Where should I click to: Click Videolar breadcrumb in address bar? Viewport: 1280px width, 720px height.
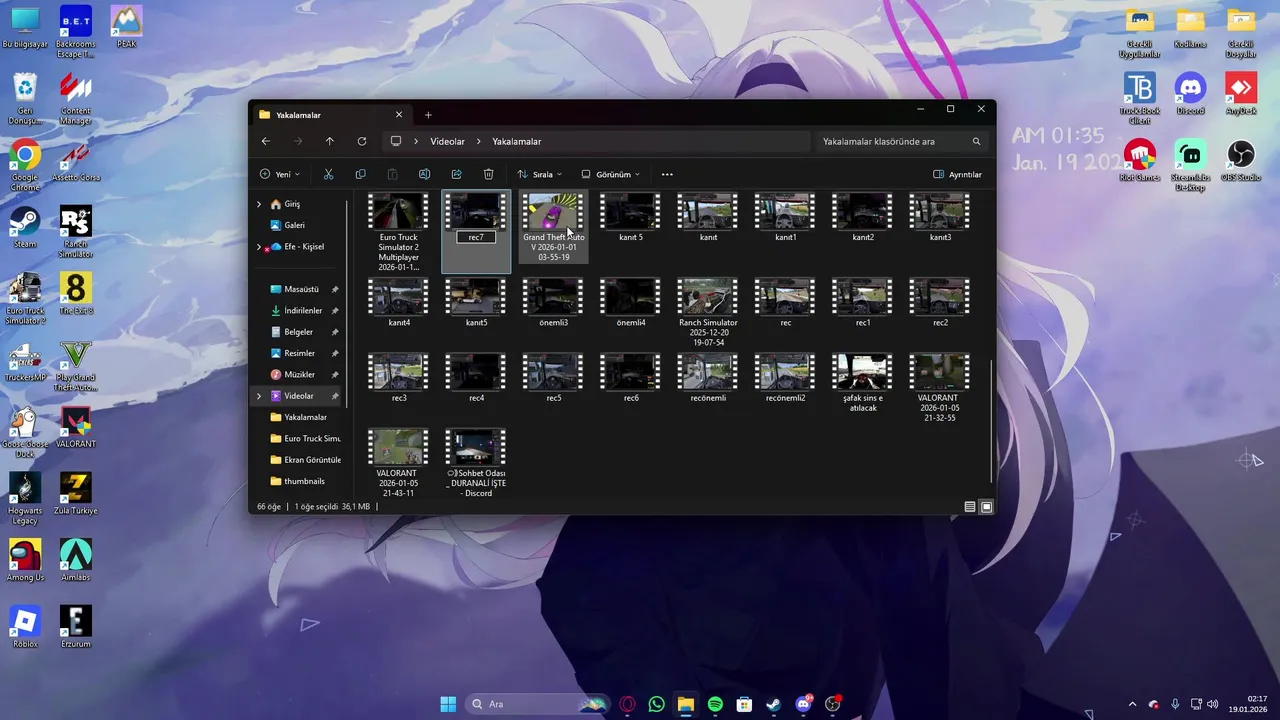(447, 141)
